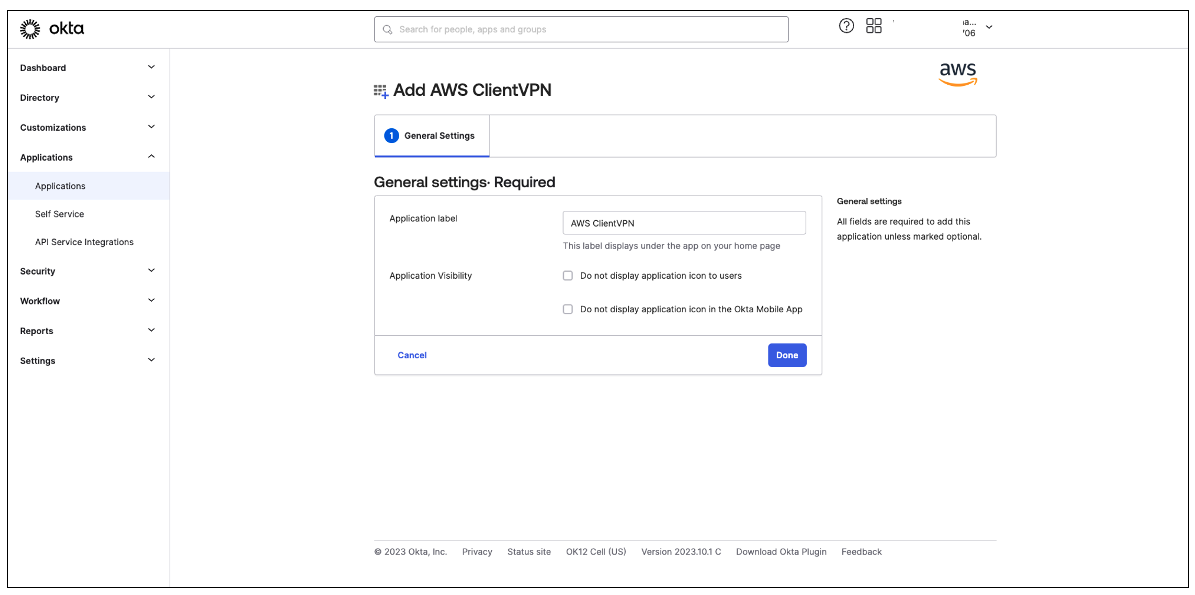Viewport: 1195px width, 595px height.
Task: Click the OK12 Cell (US) footer text
Action: (596, 552)
